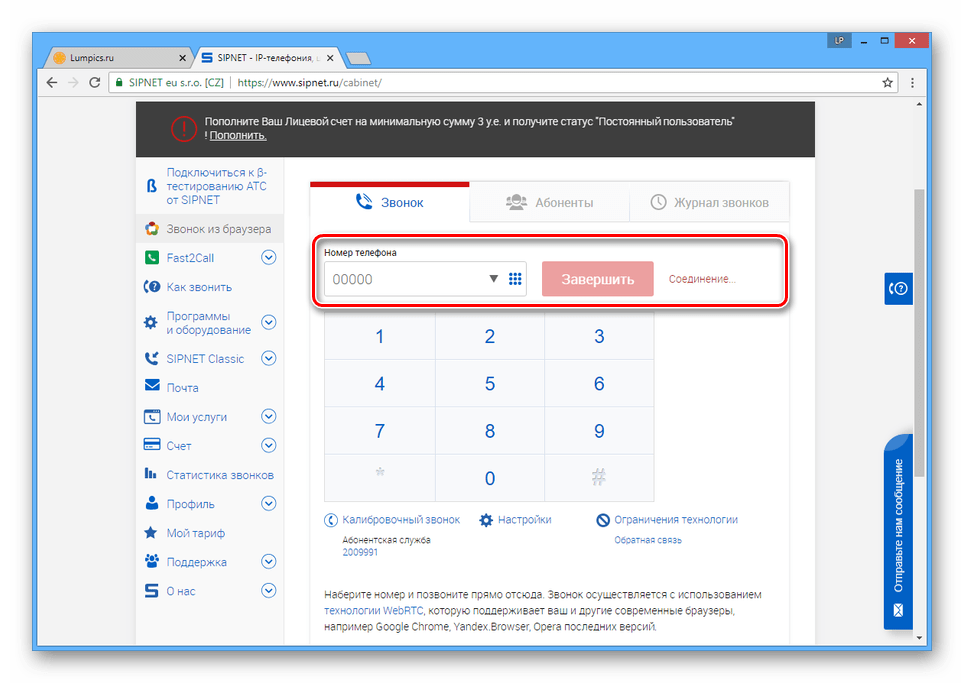Click the page vertical scrollbar

[x=919, y=332]
